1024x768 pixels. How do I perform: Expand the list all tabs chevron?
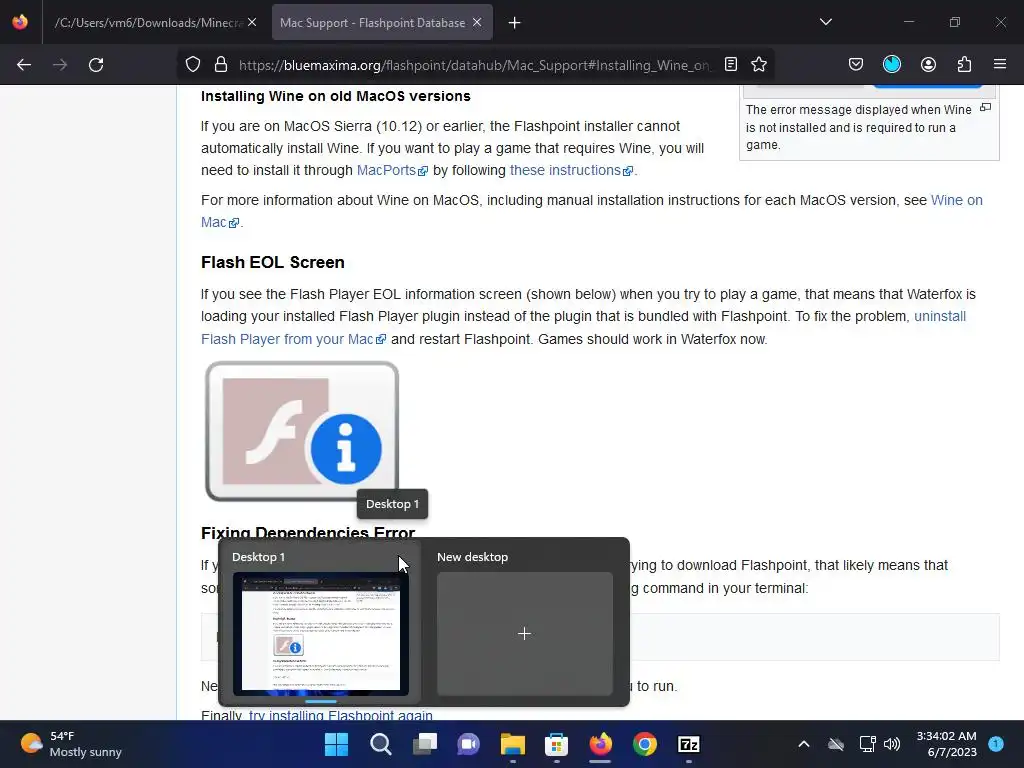tap(826, 22)
